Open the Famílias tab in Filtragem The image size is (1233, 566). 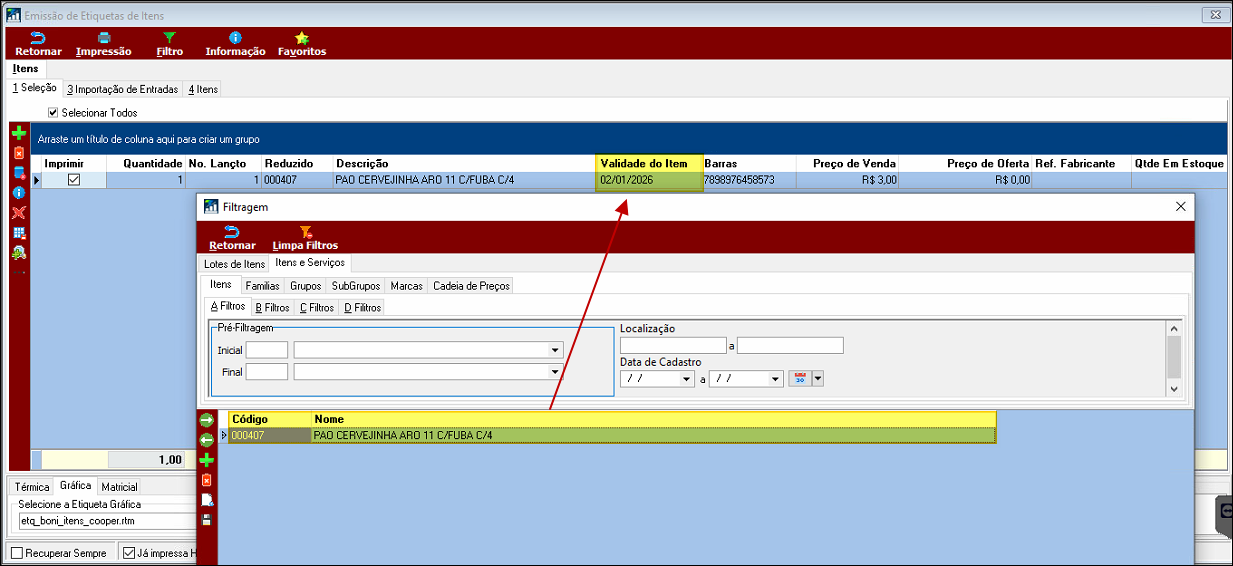[x=262, y=286]
